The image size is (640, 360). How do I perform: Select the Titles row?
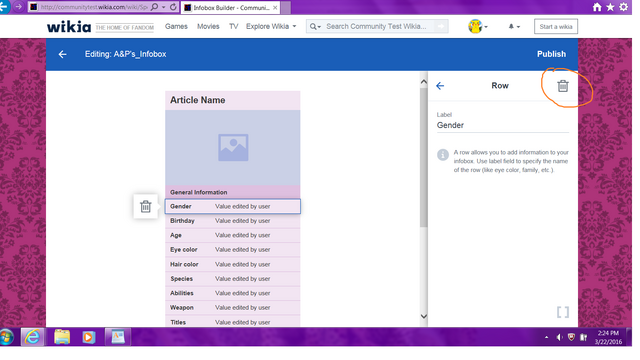pos(233,321)
